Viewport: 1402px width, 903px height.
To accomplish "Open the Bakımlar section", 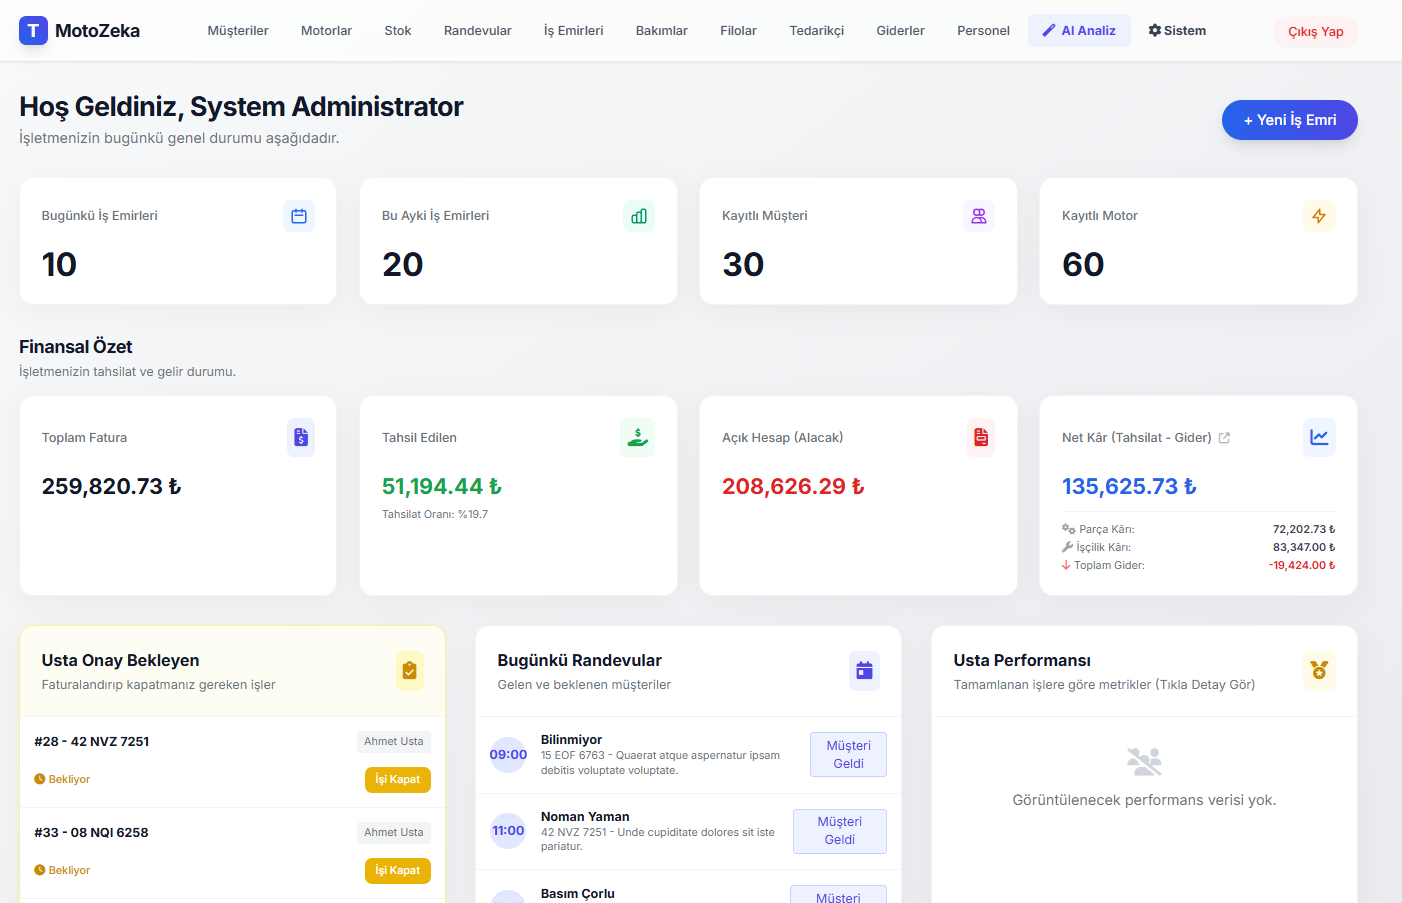I will [x=661, y=31].
